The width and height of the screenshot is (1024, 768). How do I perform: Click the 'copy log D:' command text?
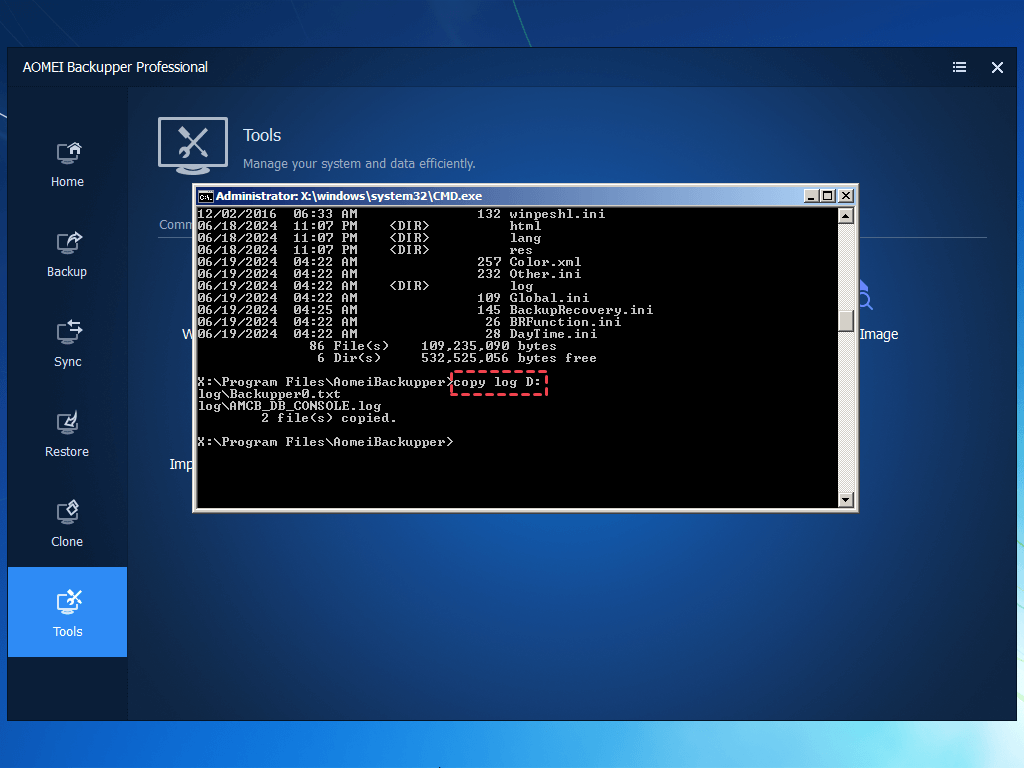pos(498,382)
